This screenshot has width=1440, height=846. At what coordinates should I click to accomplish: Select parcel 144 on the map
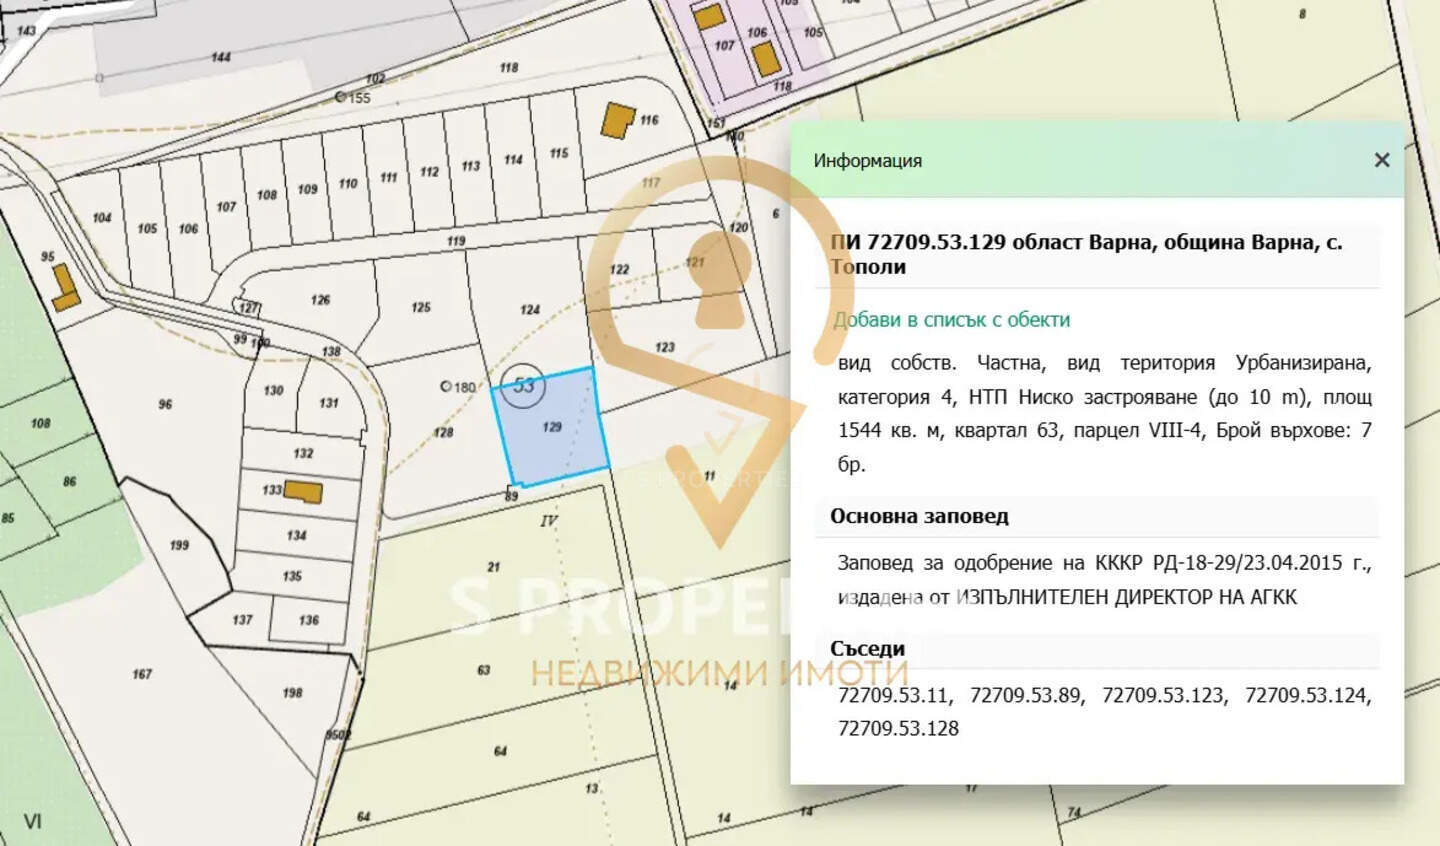pyautogui.click(x=221, y=57)
